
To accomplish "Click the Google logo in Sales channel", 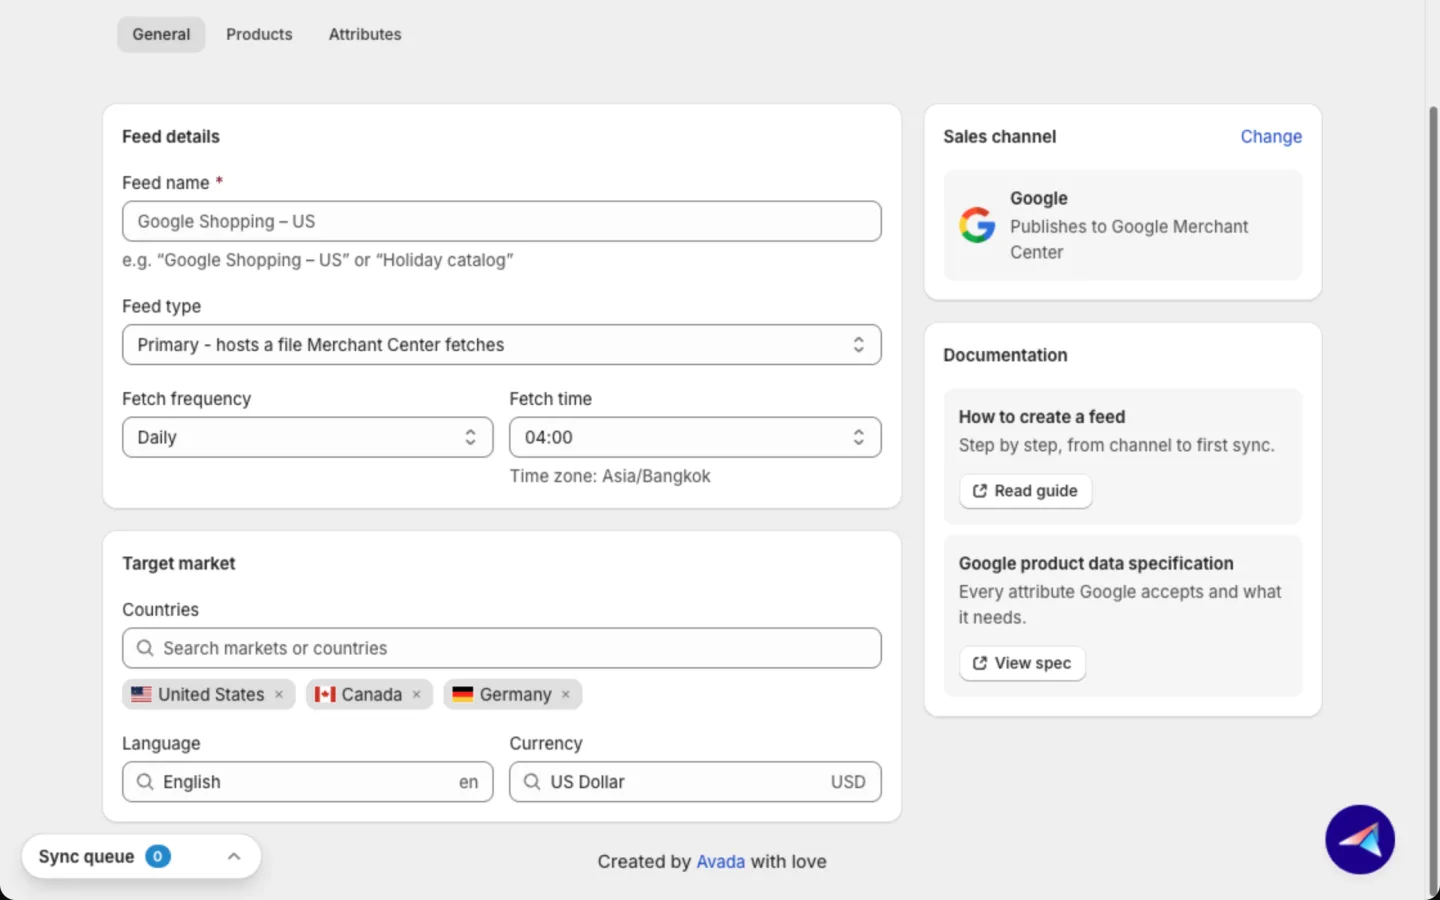I will 977,225.
